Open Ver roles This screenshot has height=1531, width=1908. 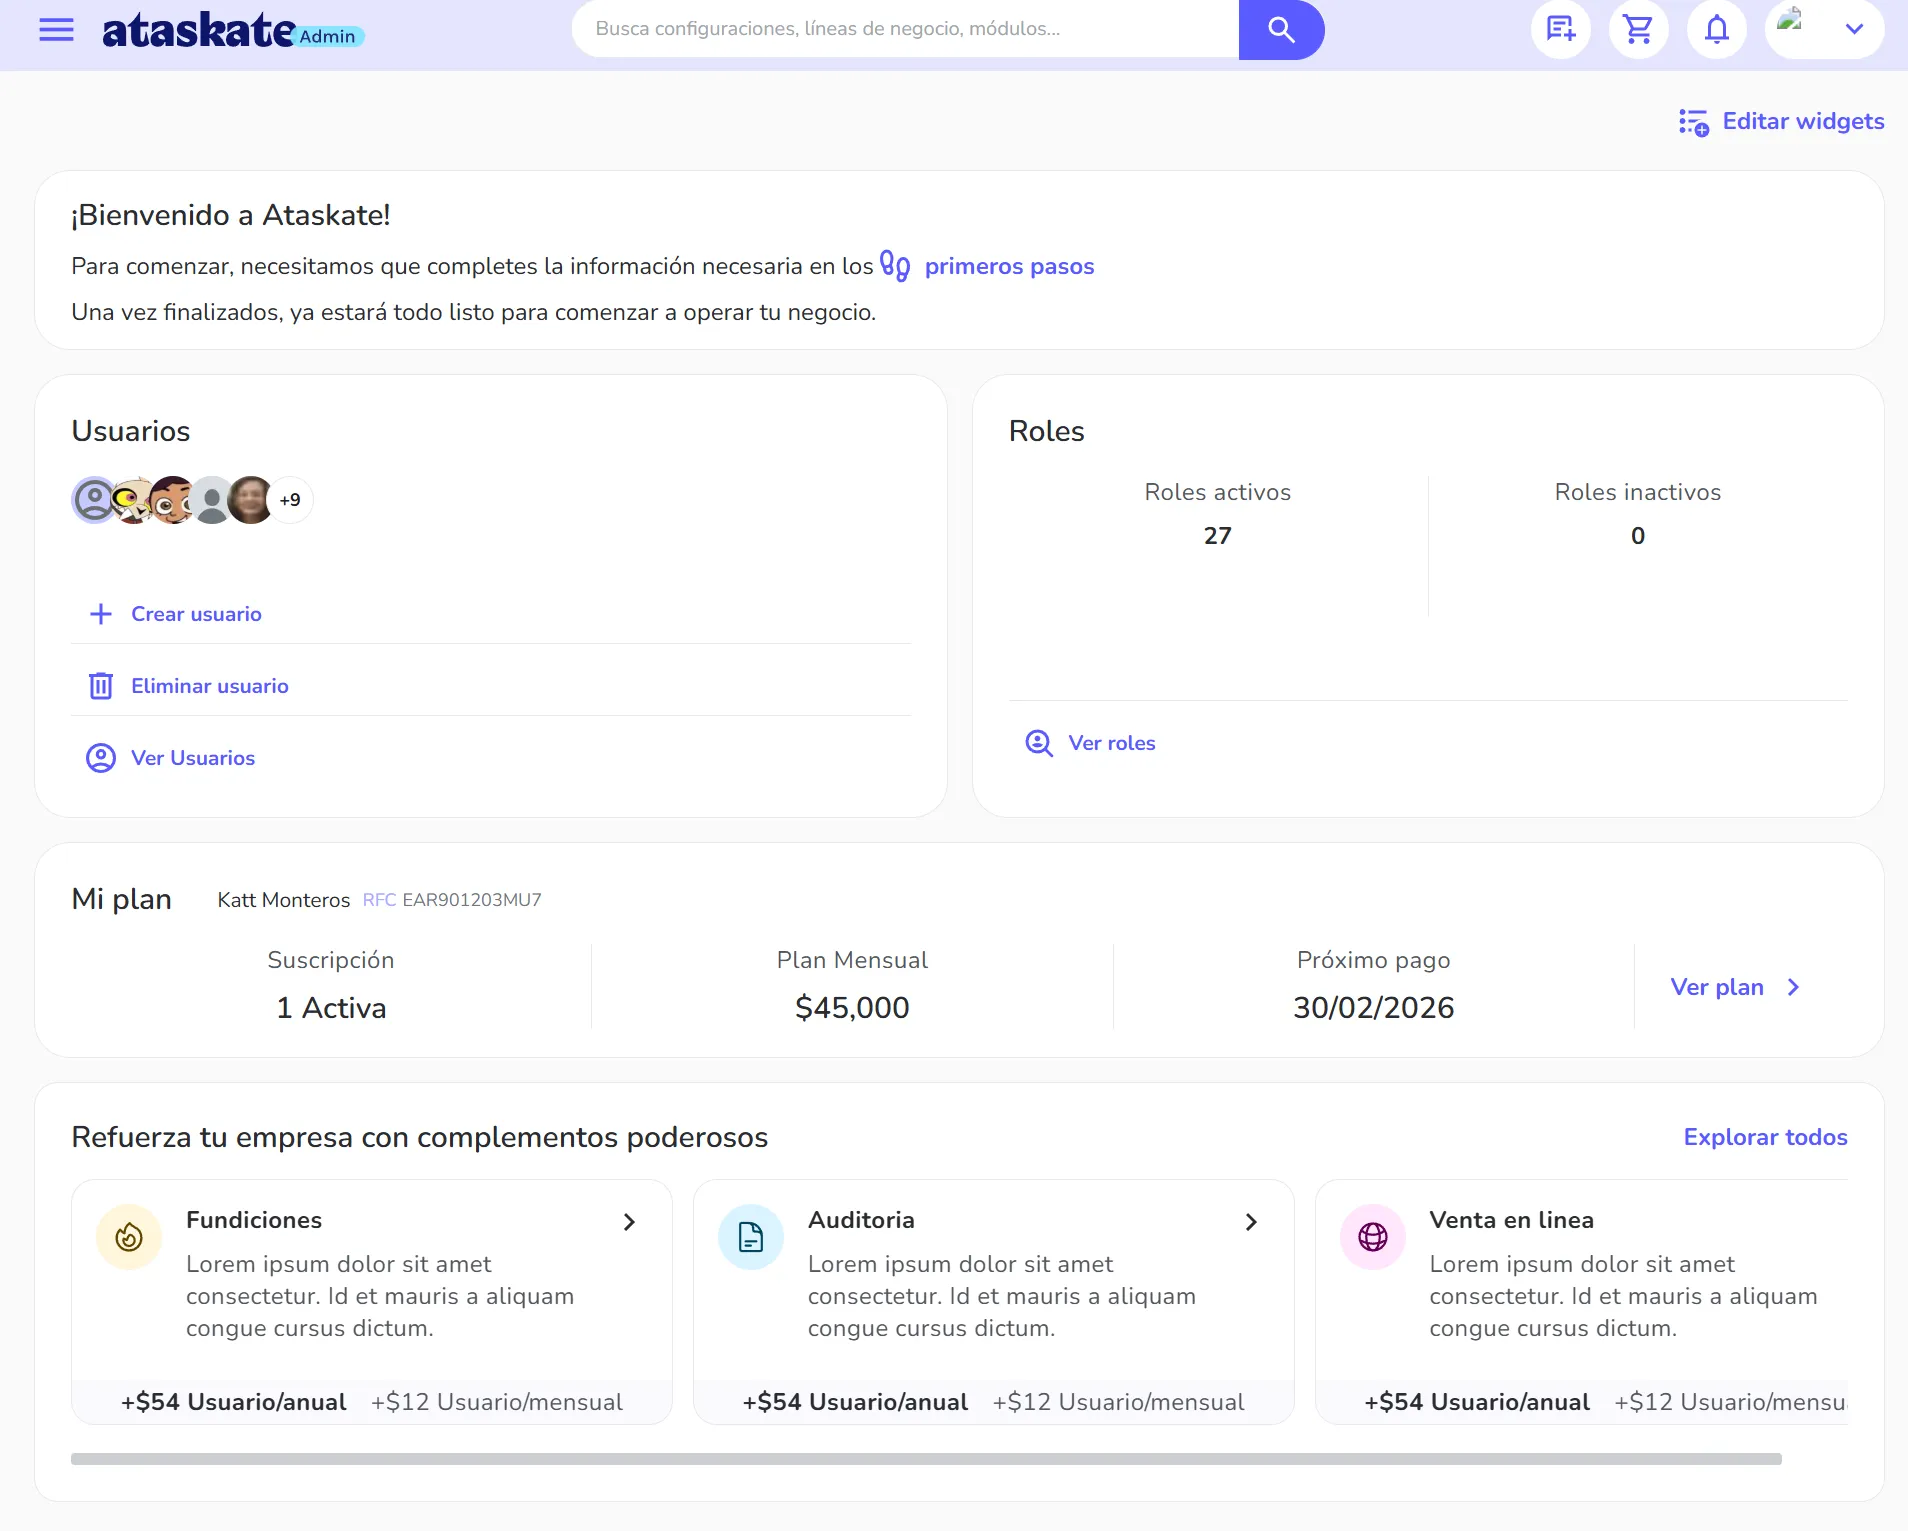[x=1112, y=743]
